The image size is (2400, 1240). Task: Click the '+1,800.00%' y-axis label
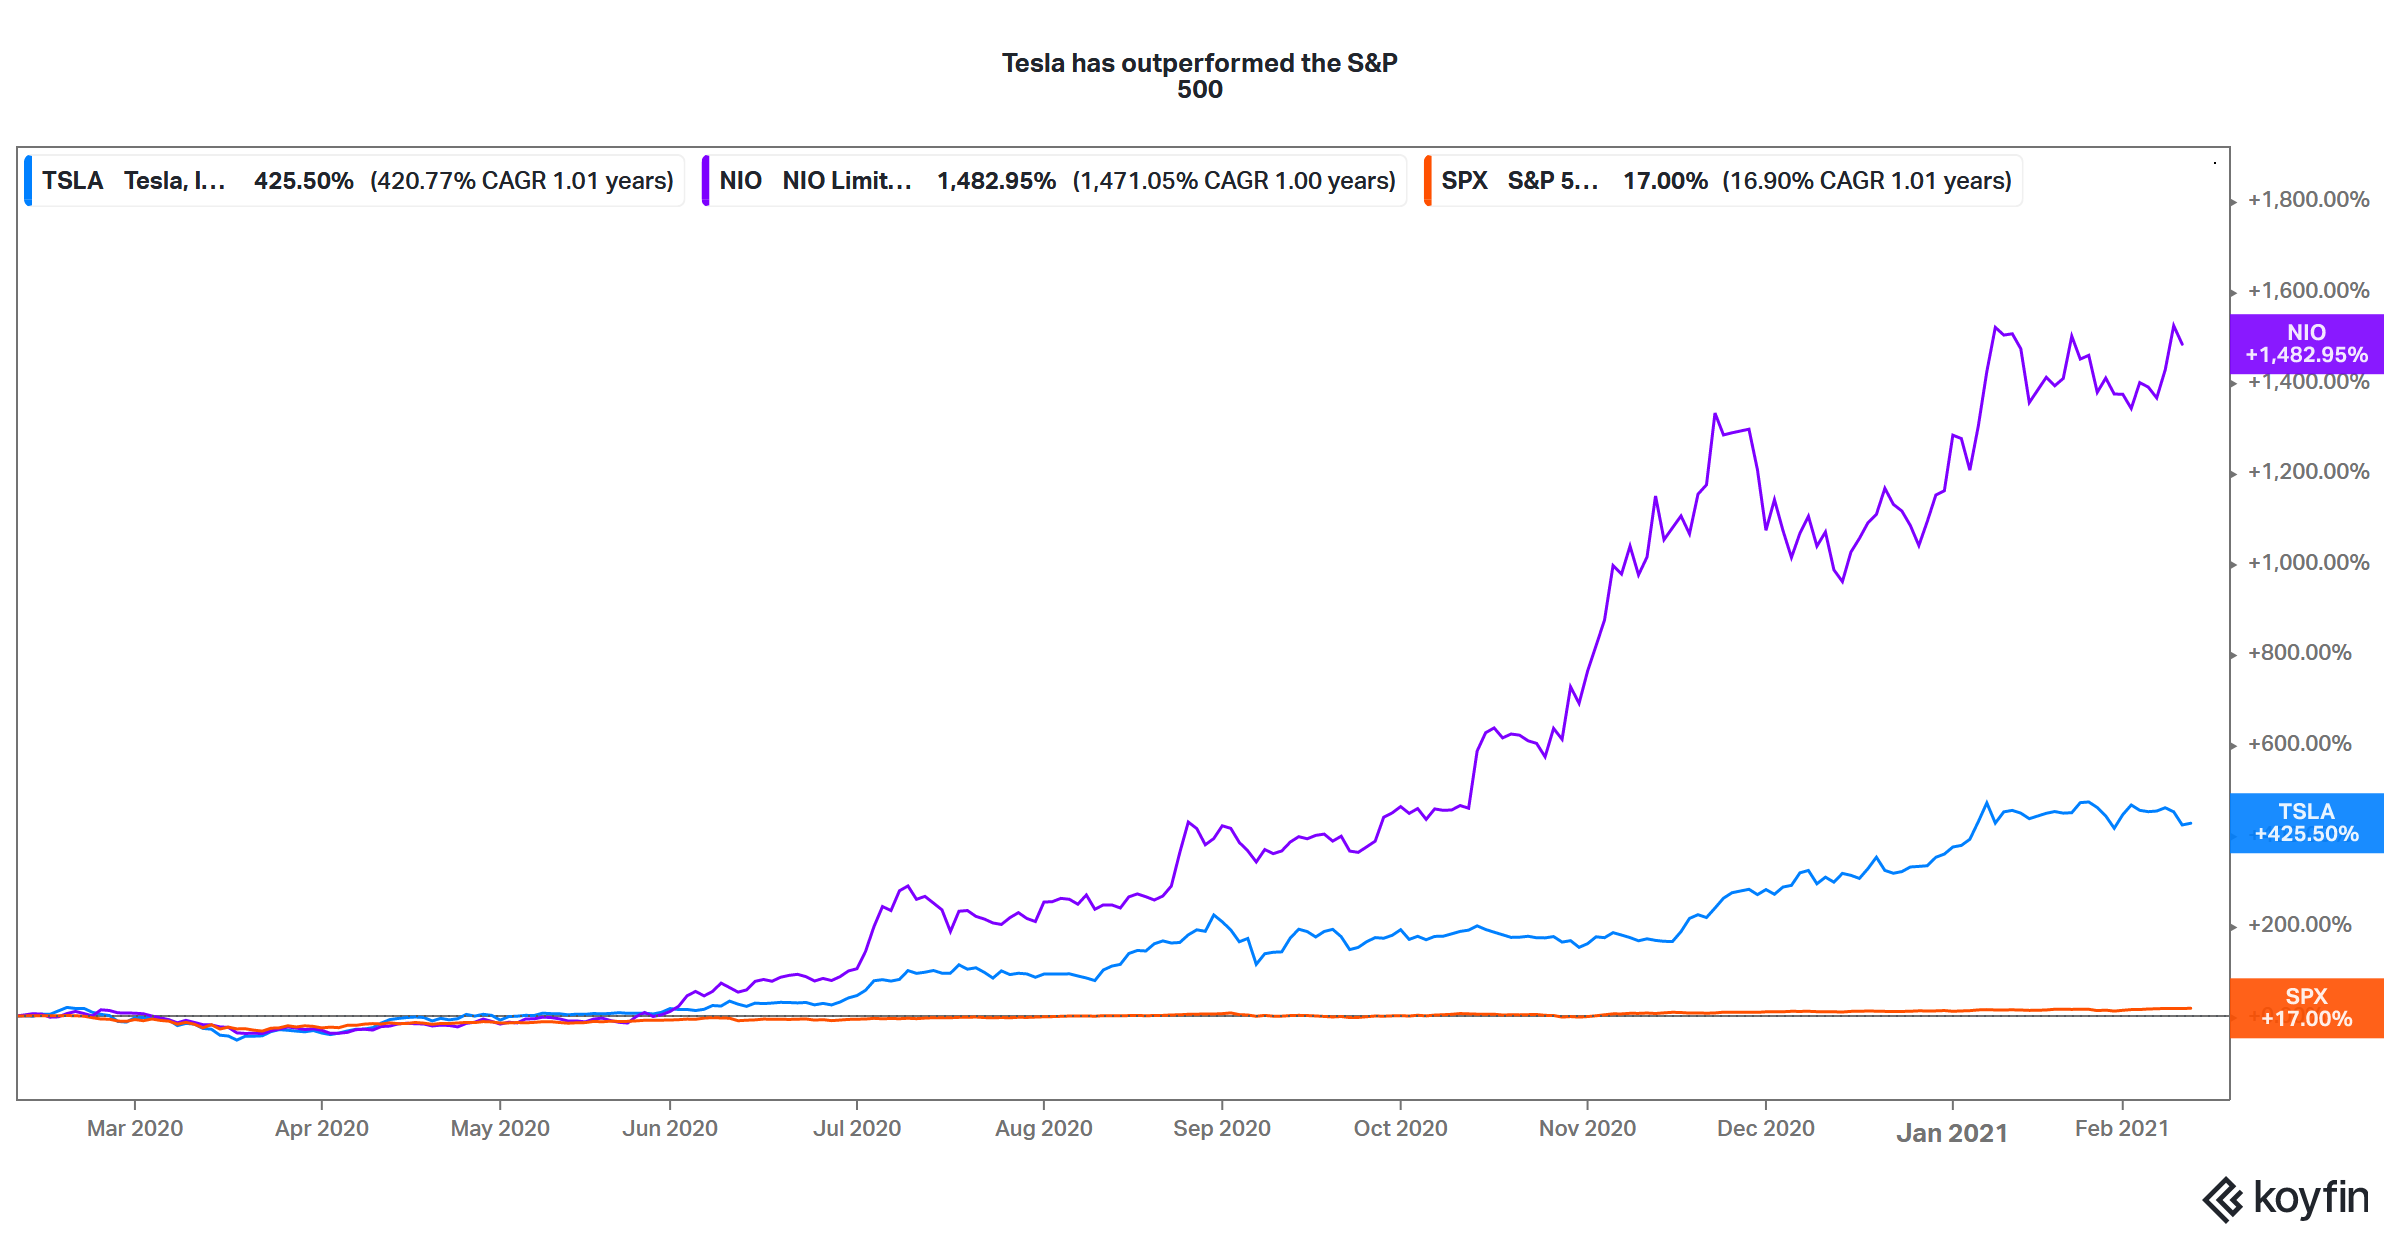pyautogui.click(x=2309, y=199)
